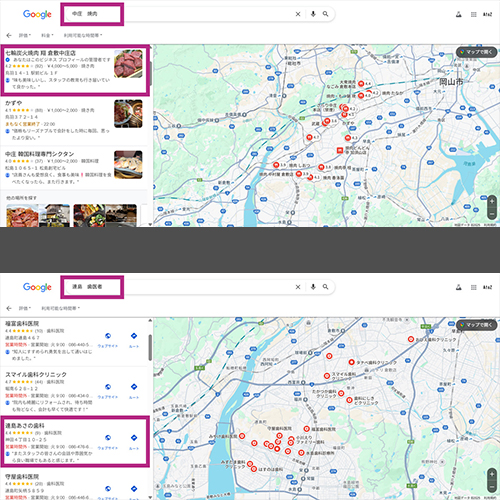Open the 連島あさの歯科 listing title
The height and width of the screenshot is (500, 500).
tap(25, 426)
